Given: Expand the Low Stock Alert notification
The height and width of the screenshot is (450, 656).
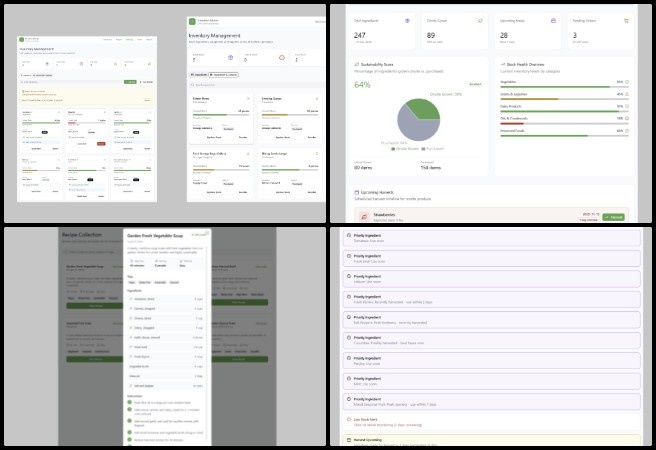Looking at the screenshot, I should [x=347, y=420].
